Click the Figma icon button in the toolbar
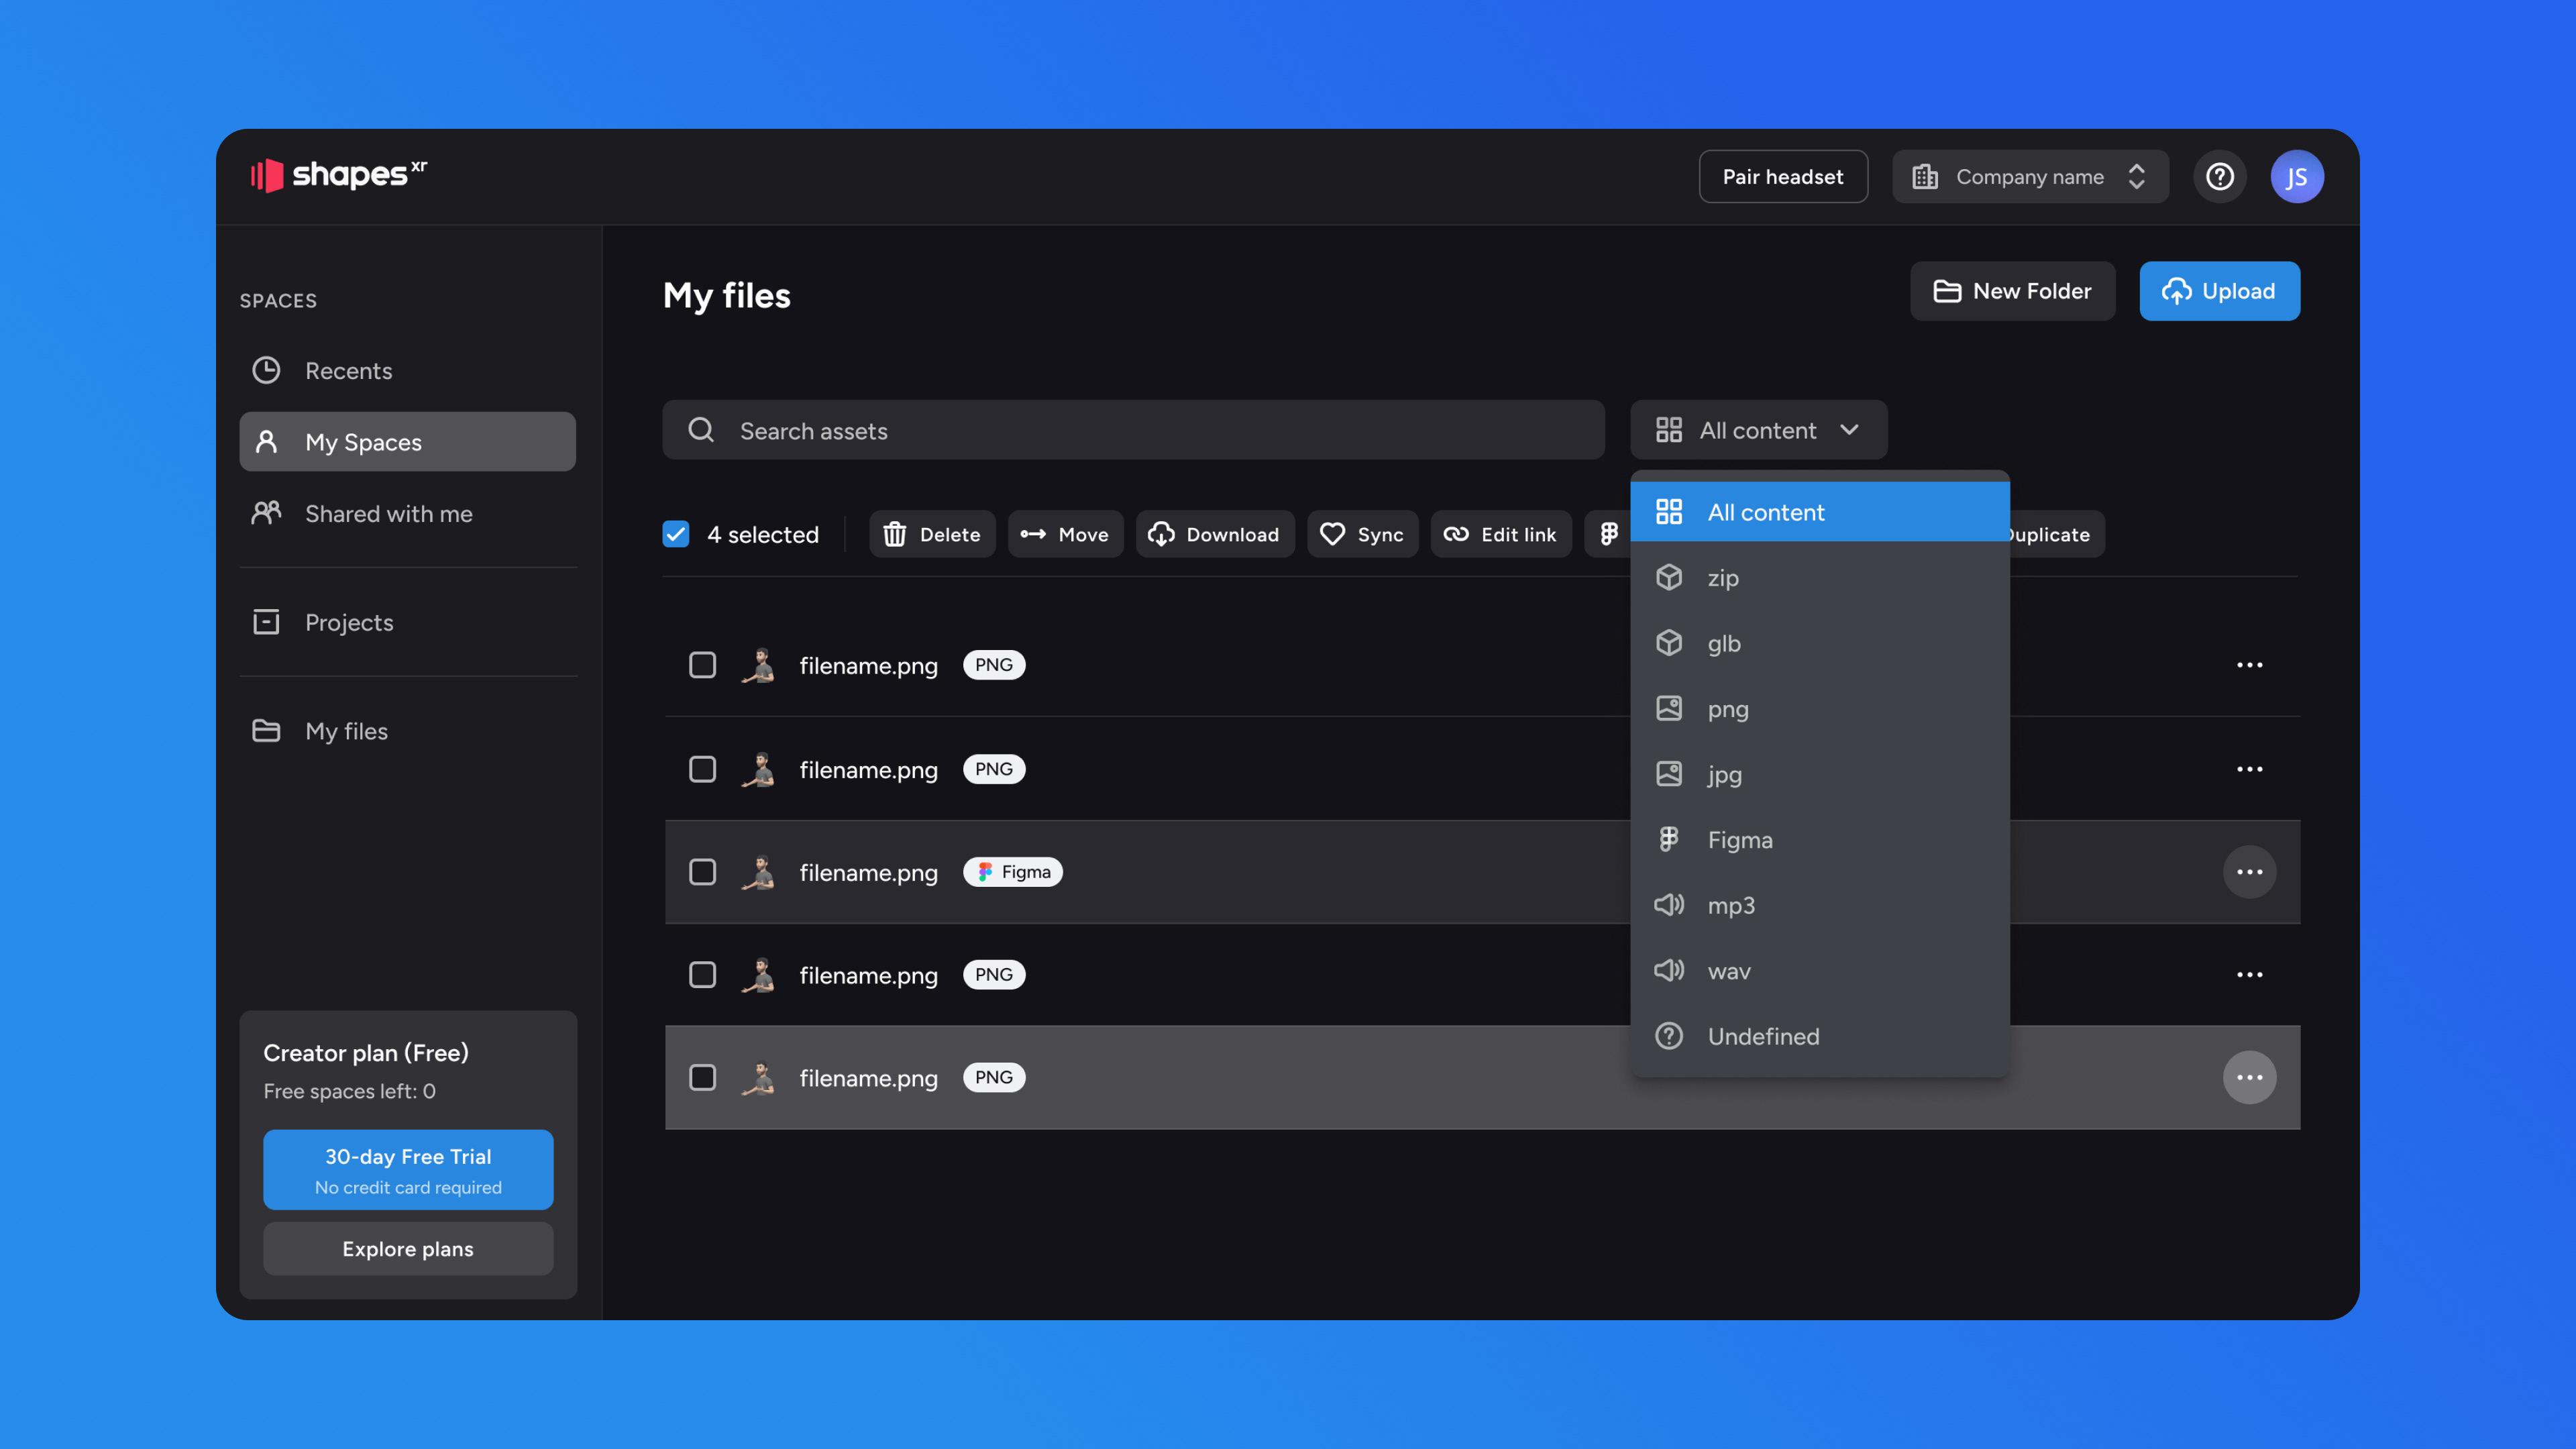The width and height of the screenshot is (2576, 1449). 1609,534
